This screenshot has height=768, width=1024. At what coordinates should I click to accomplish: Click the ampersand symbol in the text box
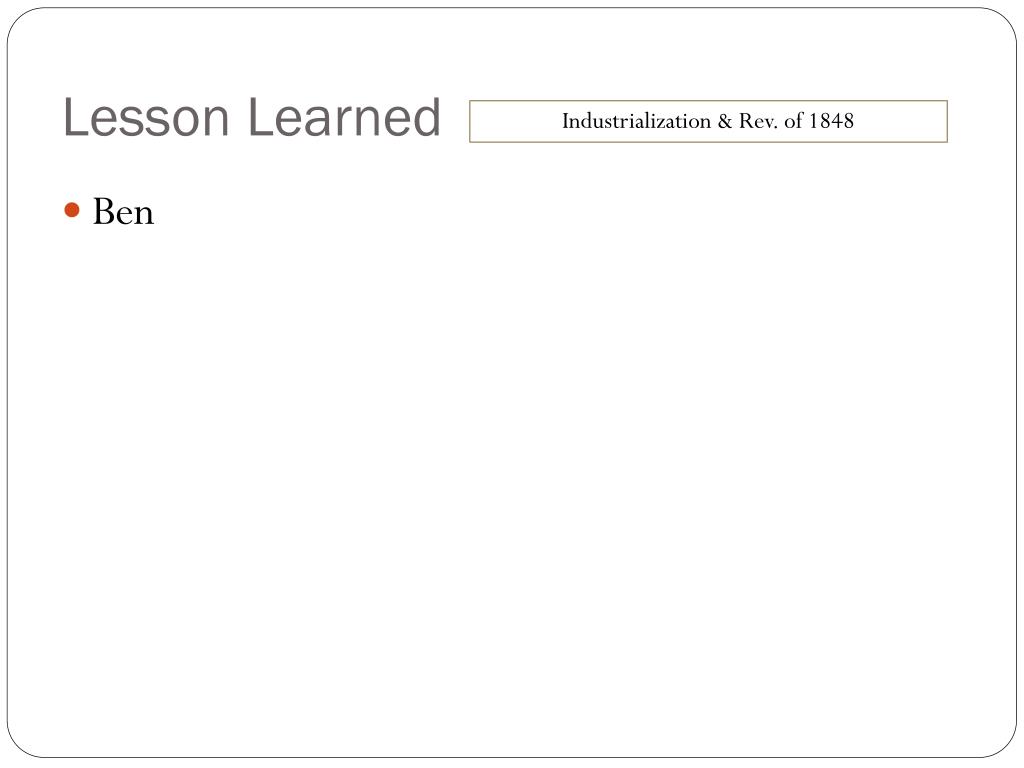coord(725,121)
